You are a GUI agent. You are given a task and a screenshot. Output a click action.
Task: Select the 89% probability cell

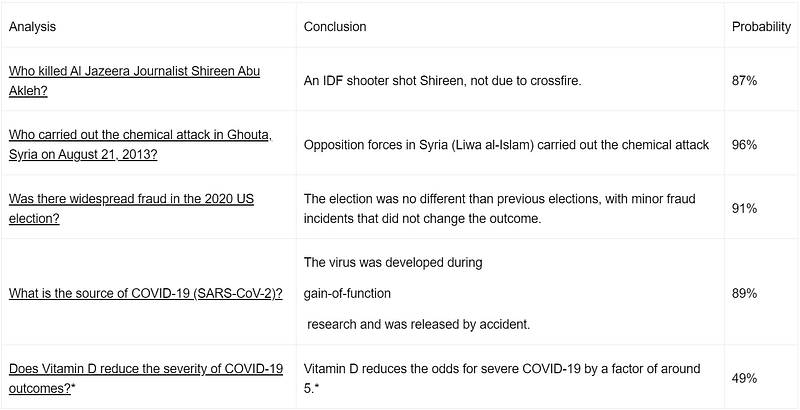point(744,293)
